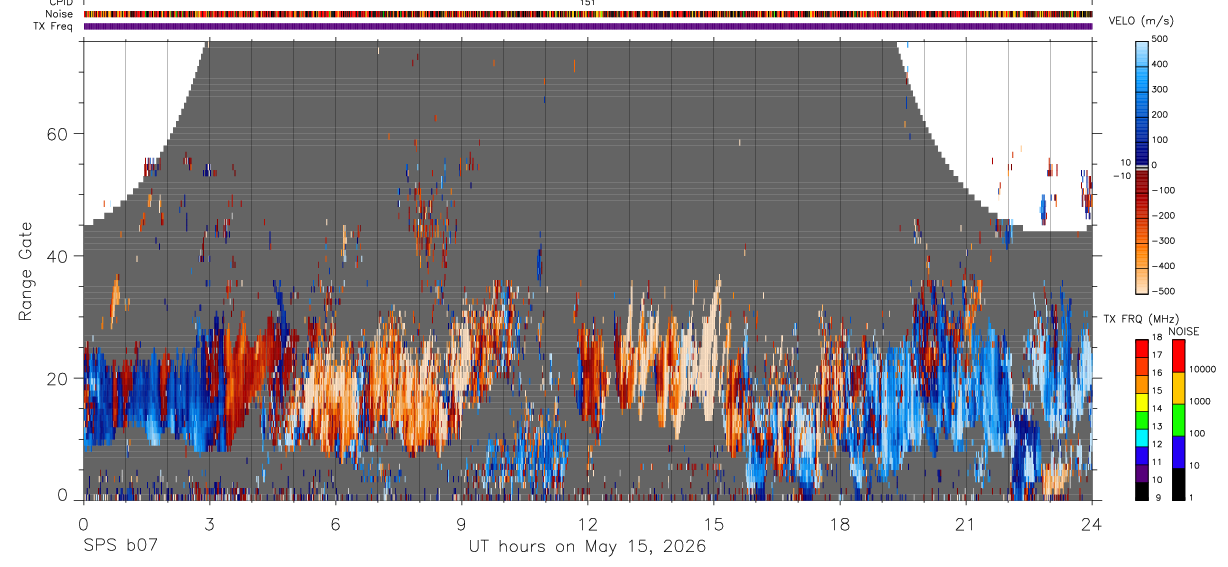This screenshot has height=567, width=1228.
Task: Click the 'TX Freq' strip label at top left
Action: coord(54,26)
